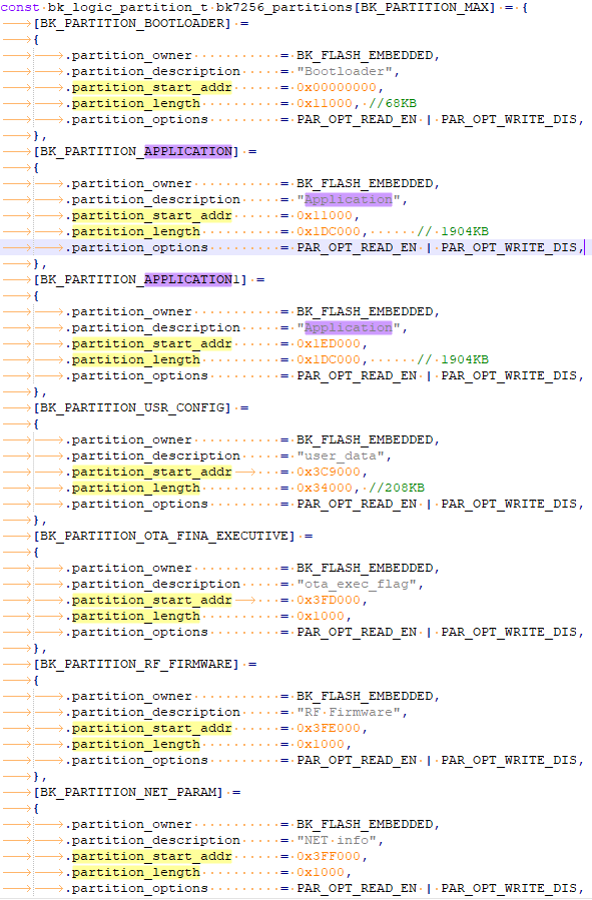Click BK_PARTITION_OTA_FINA_EXECUTIVE index label
The height and width of the screenshot is (900, 592).
pos(164,536)
